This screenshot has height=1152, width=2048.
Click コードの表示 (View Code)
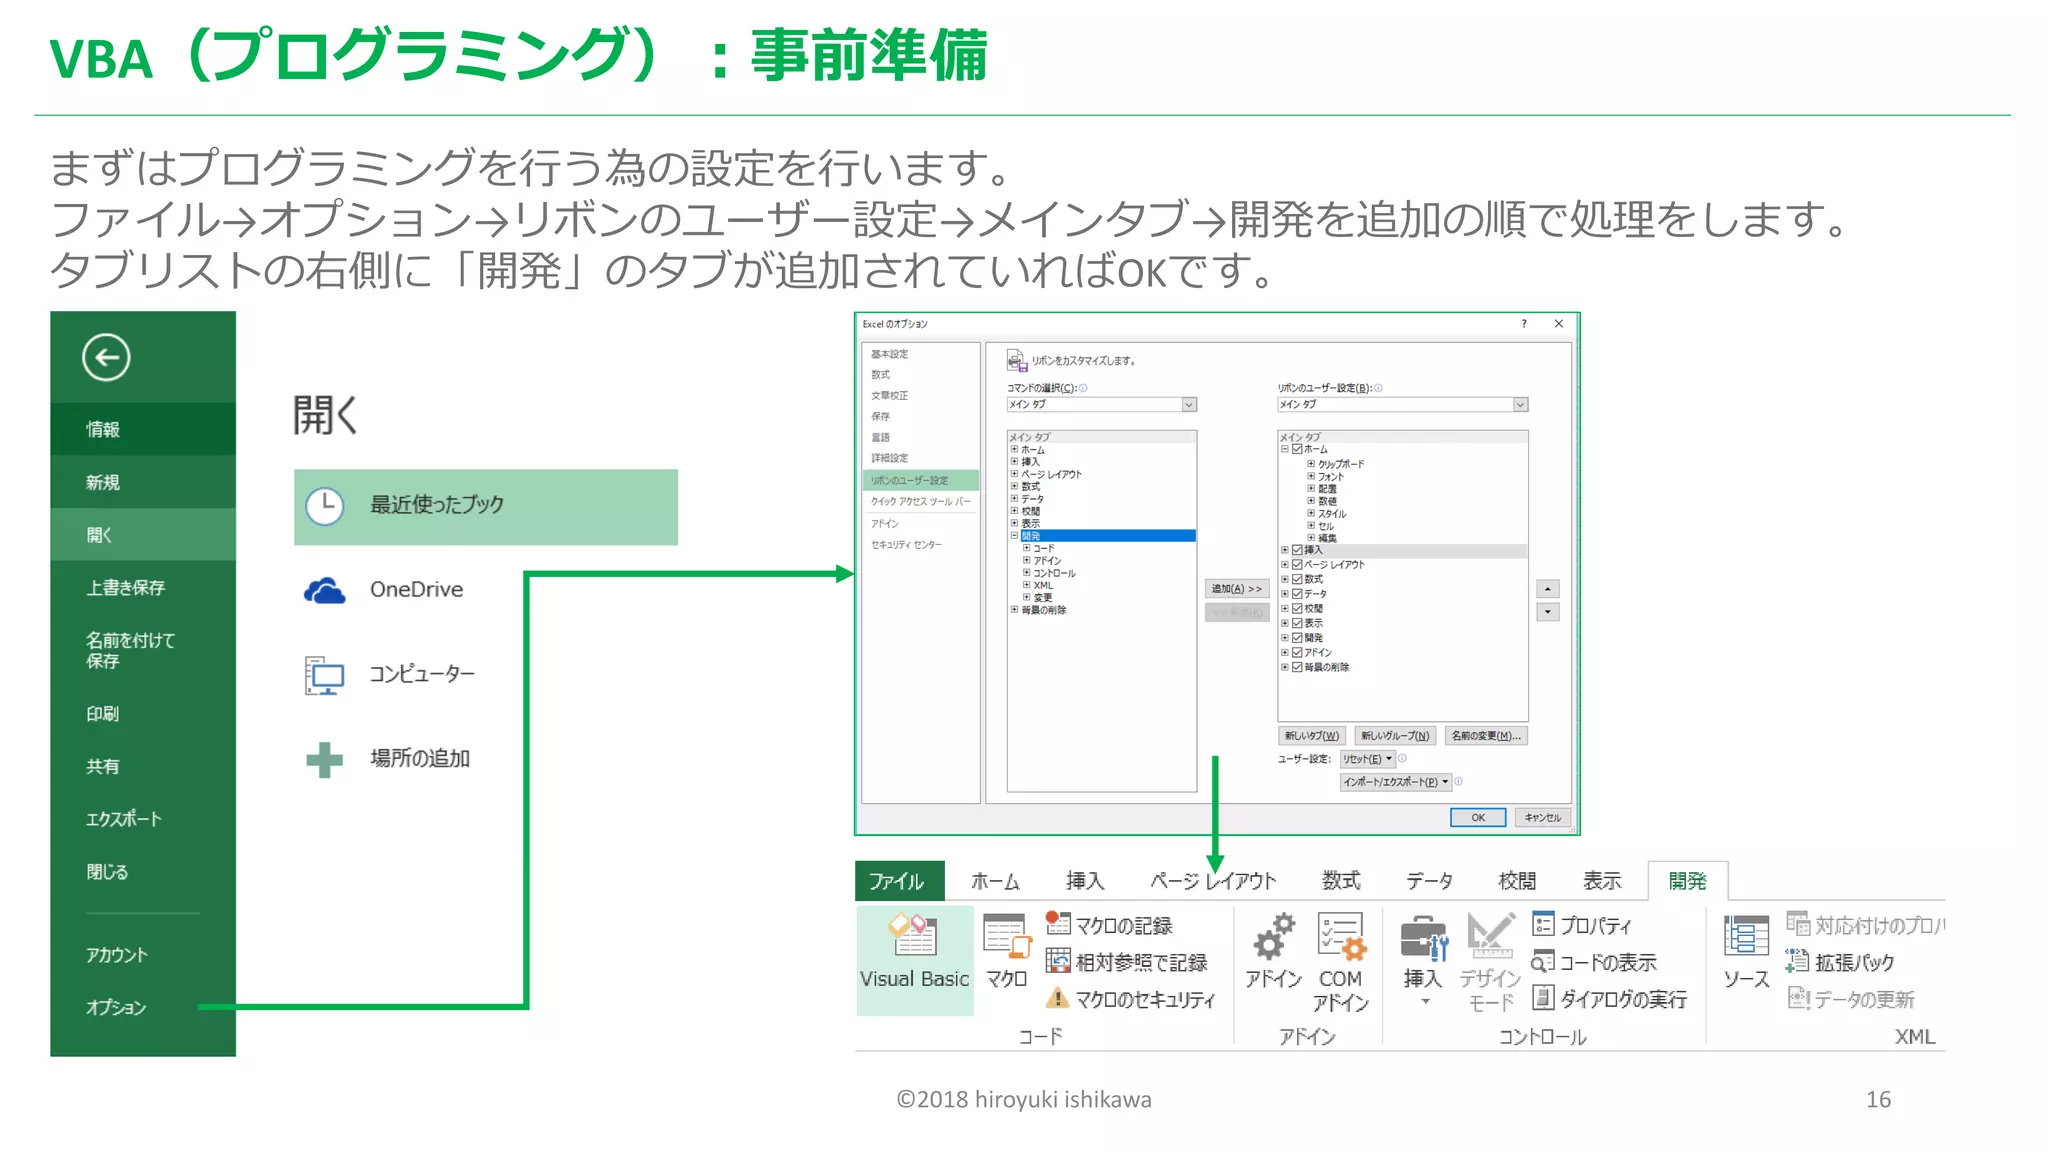pos(1594,962)
